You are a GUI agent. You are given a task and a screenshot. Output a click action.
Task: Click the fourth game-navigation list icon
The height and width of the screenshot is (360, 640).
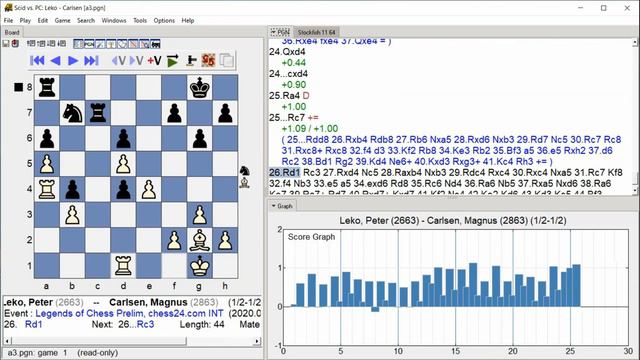pyautogui.click(x=62, y=43)
